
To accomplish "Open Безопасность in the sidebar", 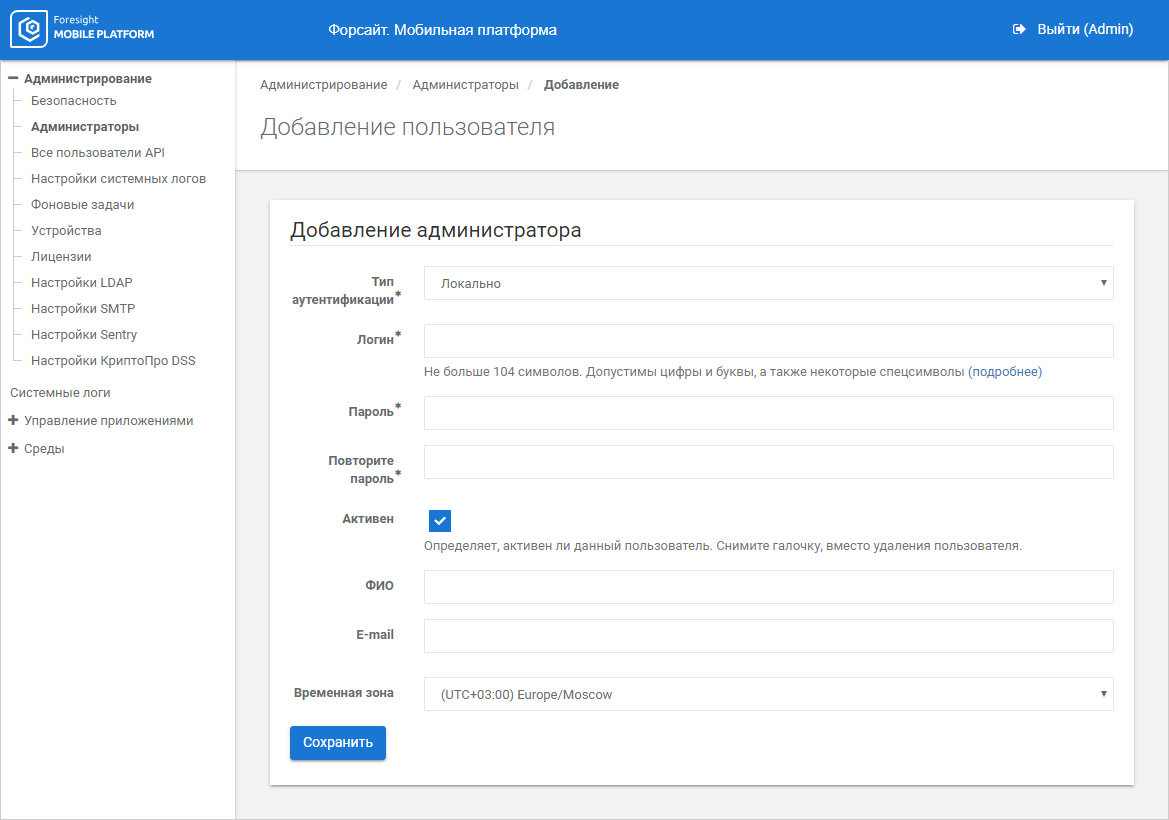I will (x=73, y=101).
